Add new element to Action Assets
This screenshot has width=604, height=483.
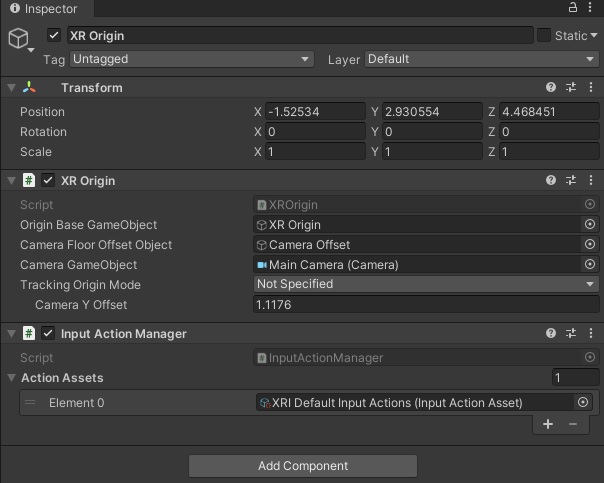[x=548, y=424]
